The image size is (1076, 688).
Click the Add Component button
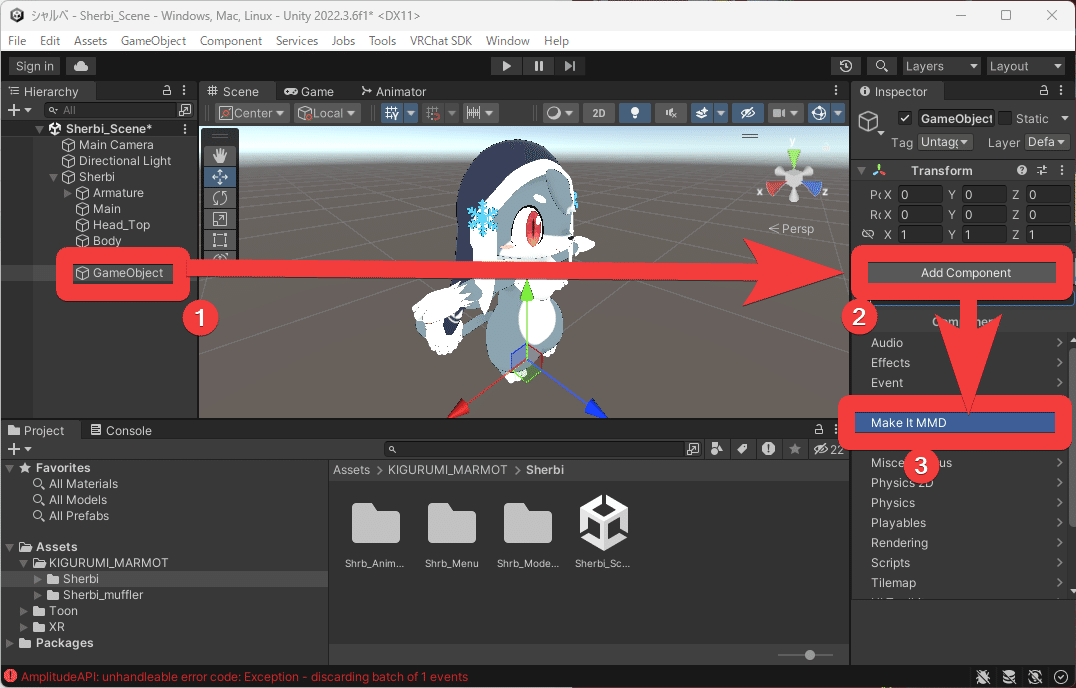pos(961,272)
